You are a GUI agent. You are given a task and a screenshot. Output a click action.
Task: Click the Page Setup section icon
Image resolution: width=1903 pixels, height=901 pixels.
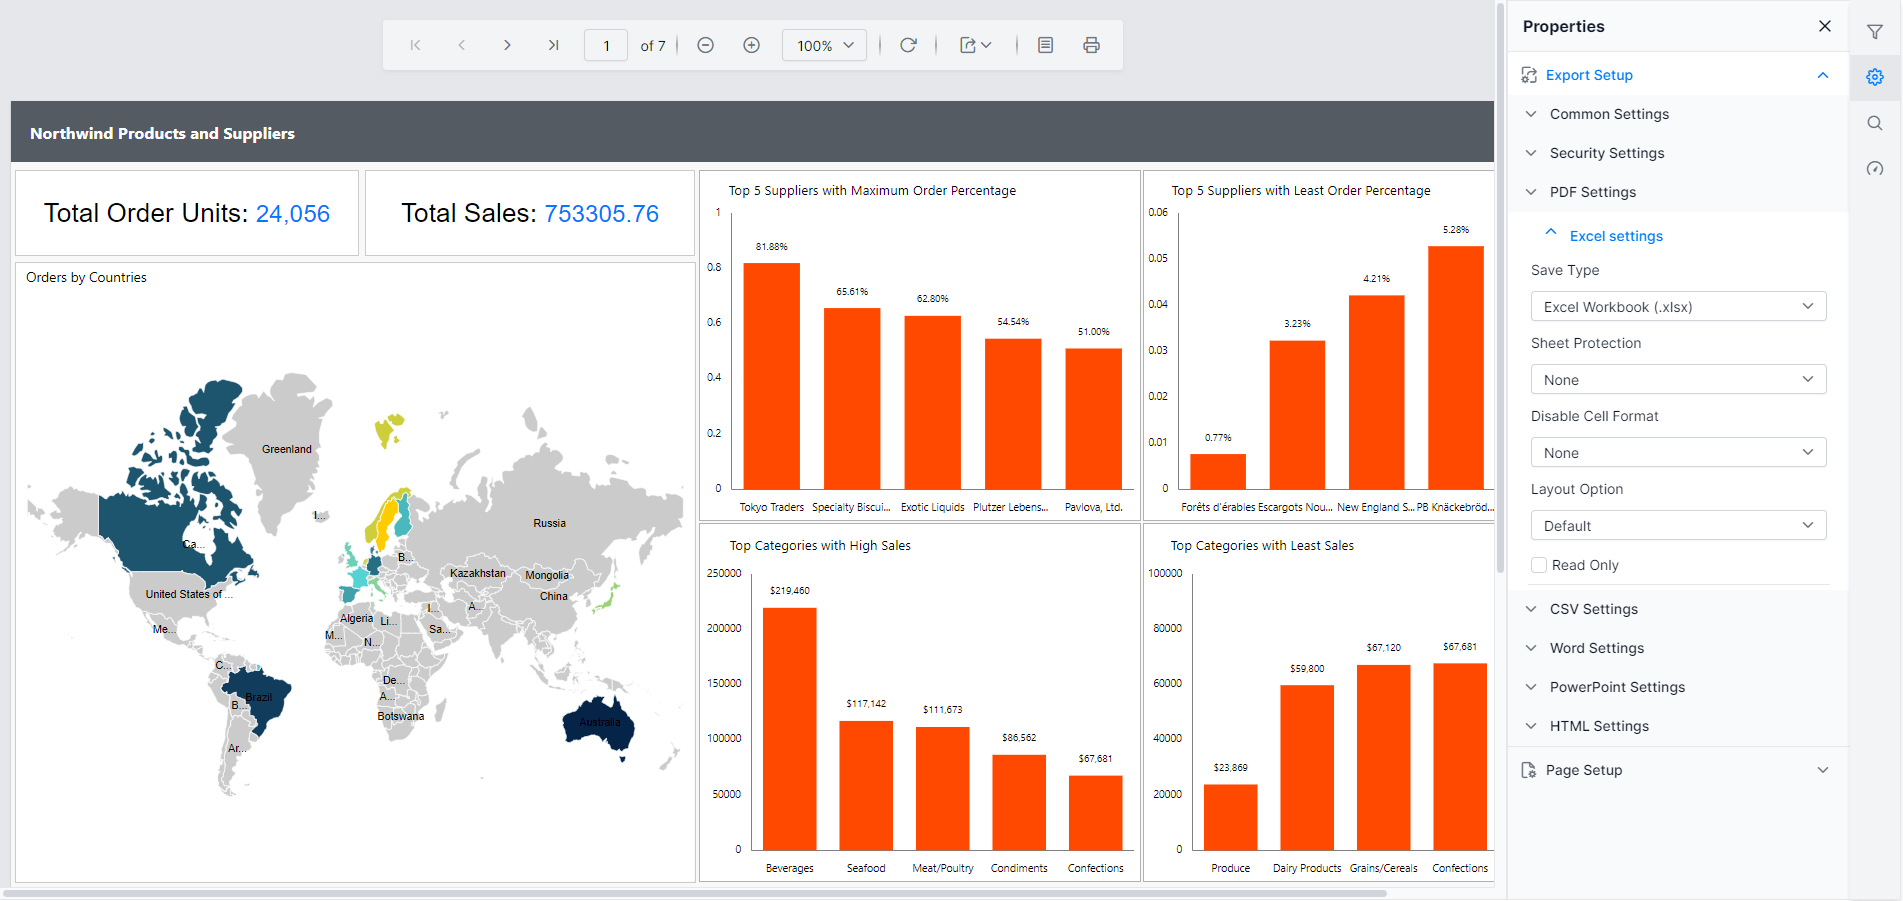(1529, 770)
